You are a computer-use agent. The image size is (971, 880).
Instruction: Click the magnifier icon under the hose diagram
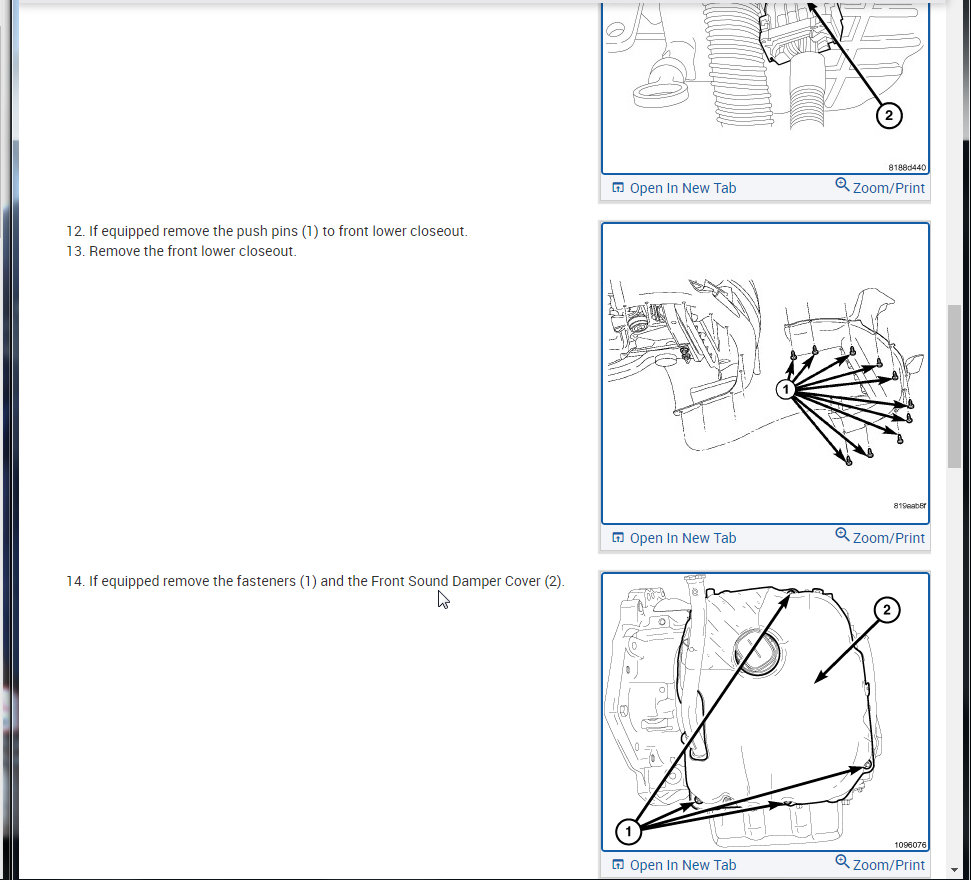pos(842,185)
